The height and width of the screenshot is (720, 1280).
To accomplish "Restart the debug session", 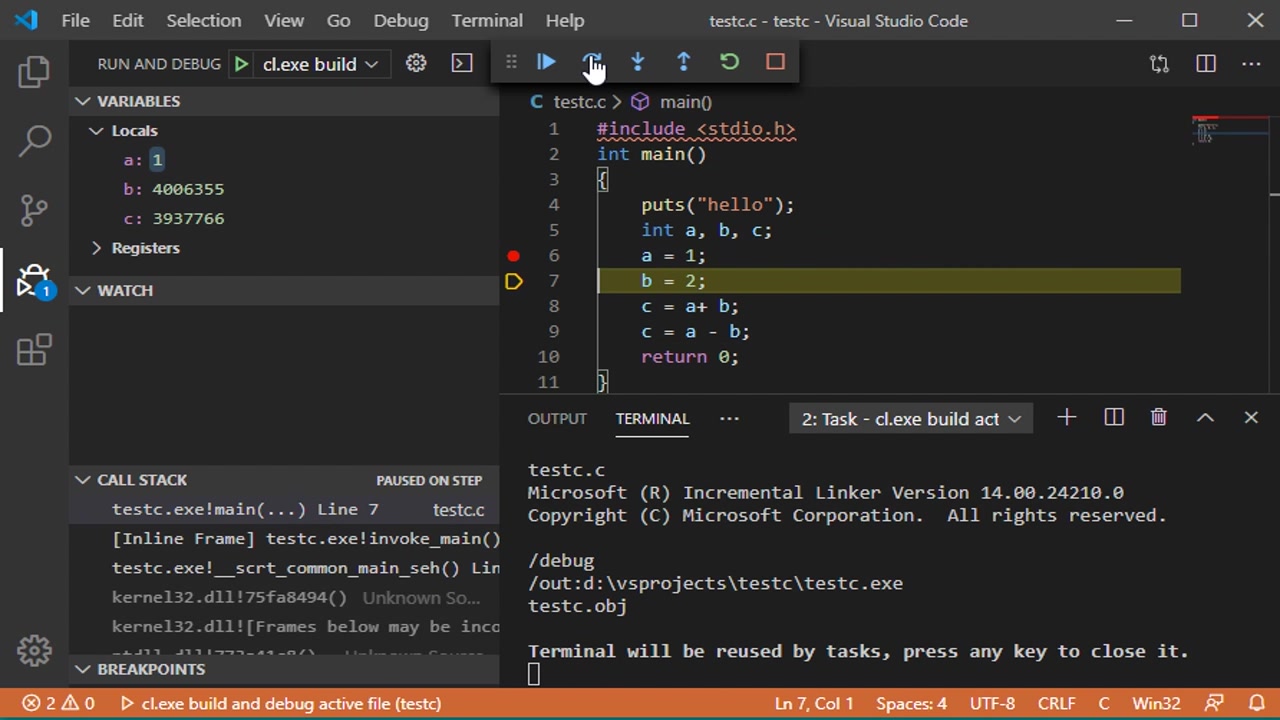I will [729, 63].
